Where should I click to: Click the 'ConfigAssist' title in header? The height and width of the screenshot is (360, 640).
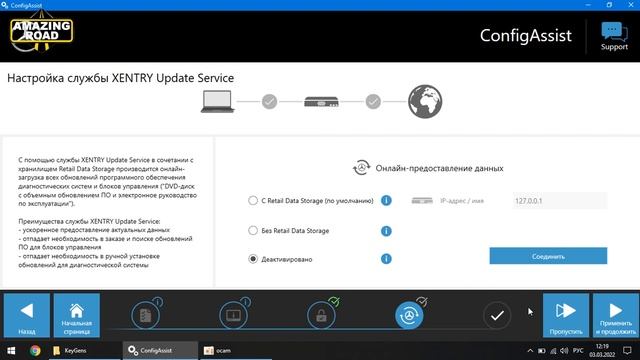click(x=526, y=36)
